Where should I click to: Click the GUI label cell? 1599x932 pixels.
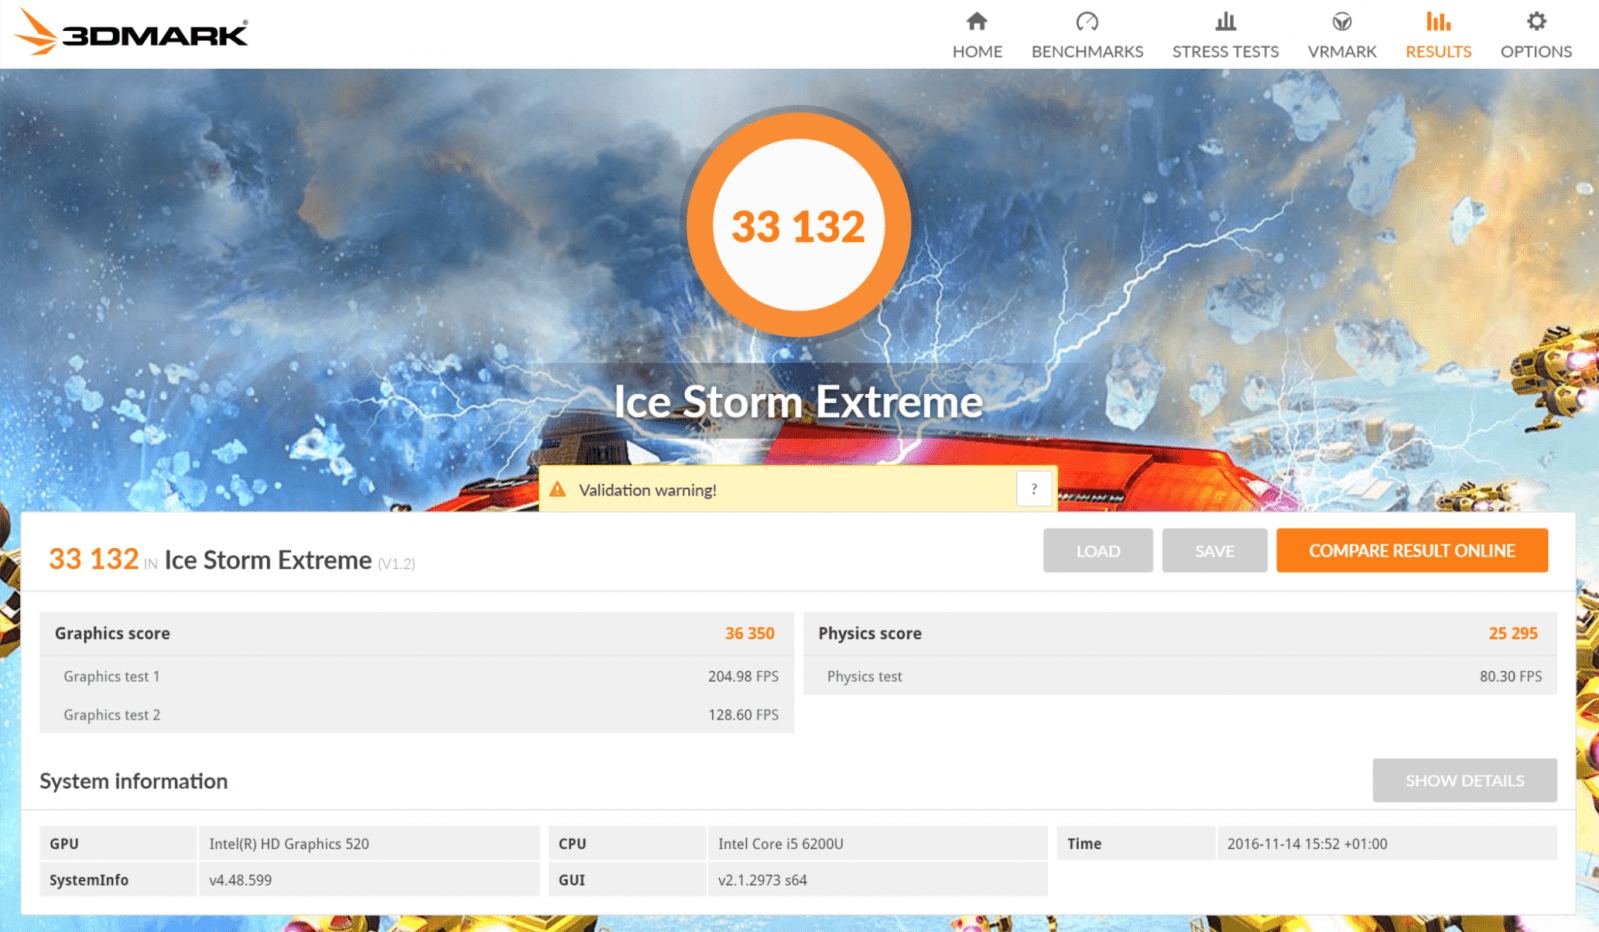coord(627,880)
